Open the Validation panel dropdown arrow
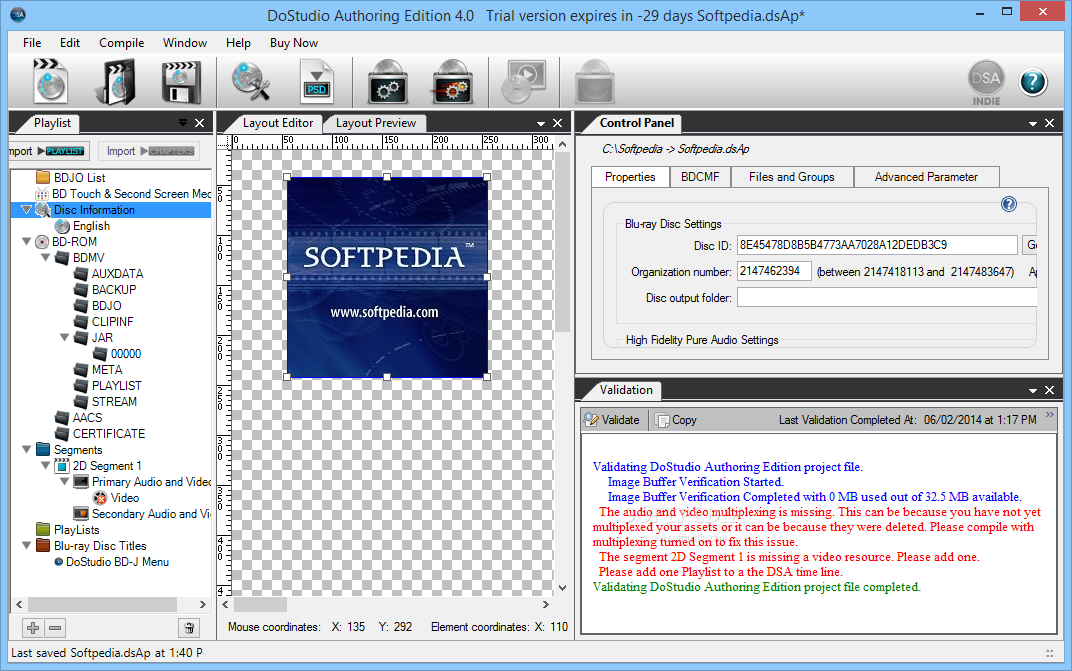 pyautogui.click(x=1033, y=390)
